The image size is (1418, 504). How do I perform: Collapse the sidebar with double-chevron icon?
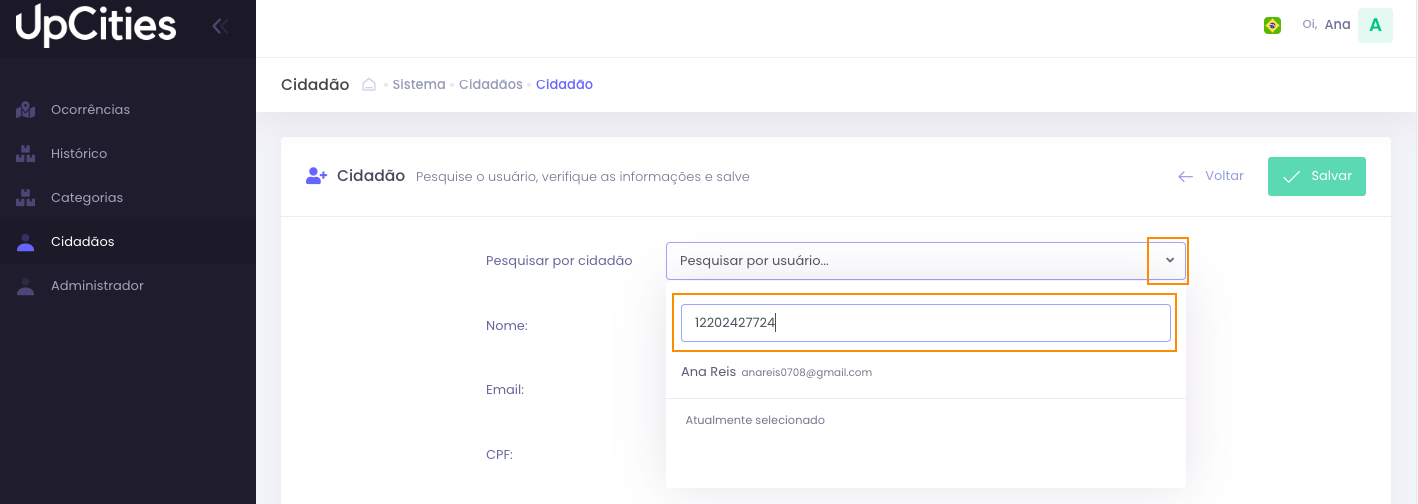click(220, 26)
